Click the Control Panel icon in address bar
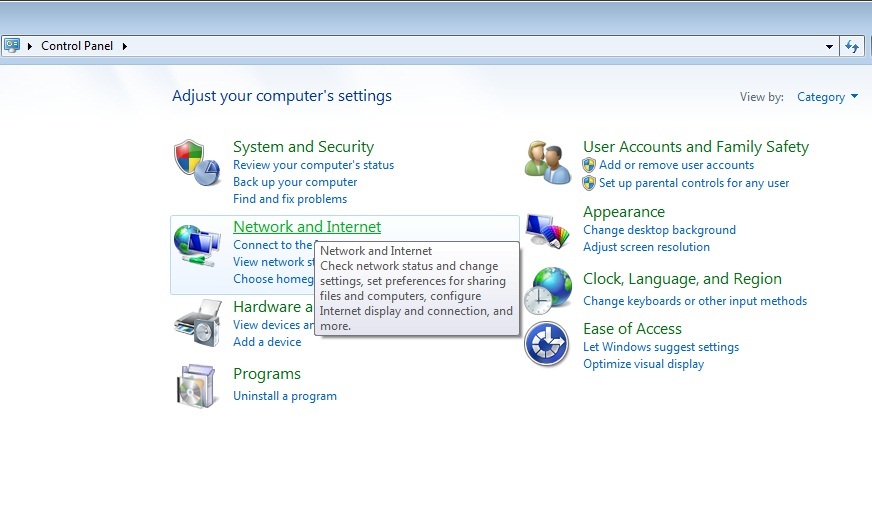This screenshot has width=872, height=514. click(x=12, y=46)
